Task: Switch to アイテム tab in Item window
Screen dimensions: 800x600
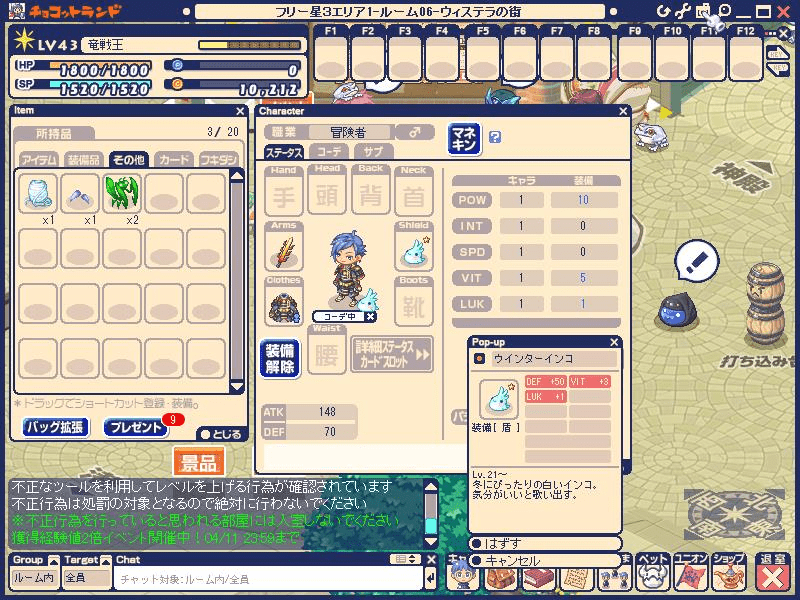Action: pyautogui.click(x=39, y=160)
